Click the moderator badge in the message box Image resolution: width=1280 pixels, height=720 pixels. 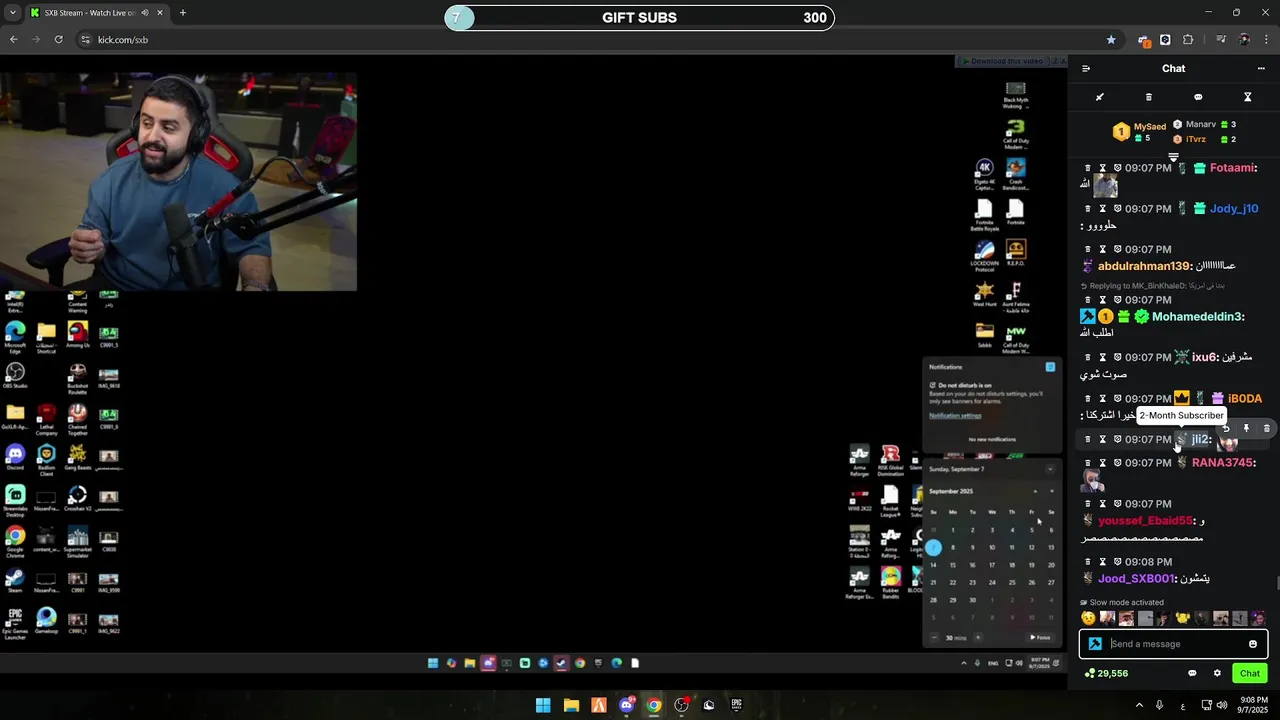click(1095, 644)
